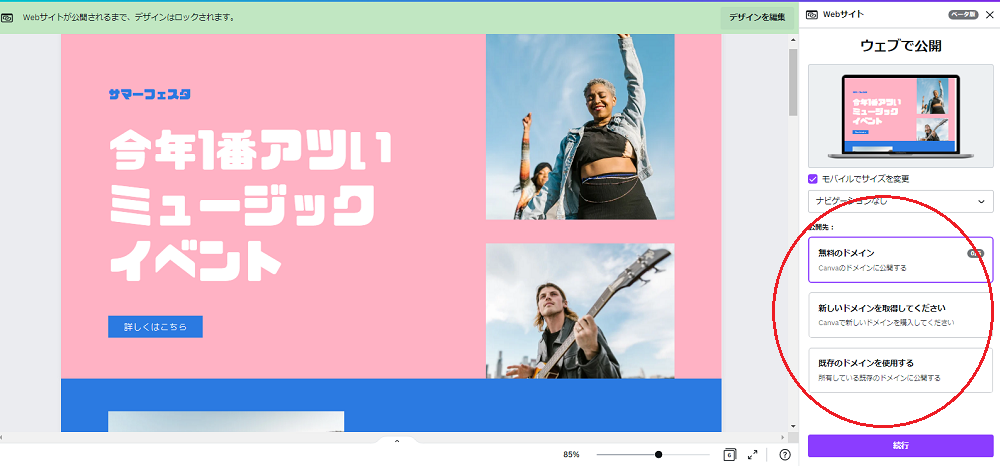The image size is (1000, 466).
Task: Click the 詳しくはこちら button in the design
Action: (155, 327)
